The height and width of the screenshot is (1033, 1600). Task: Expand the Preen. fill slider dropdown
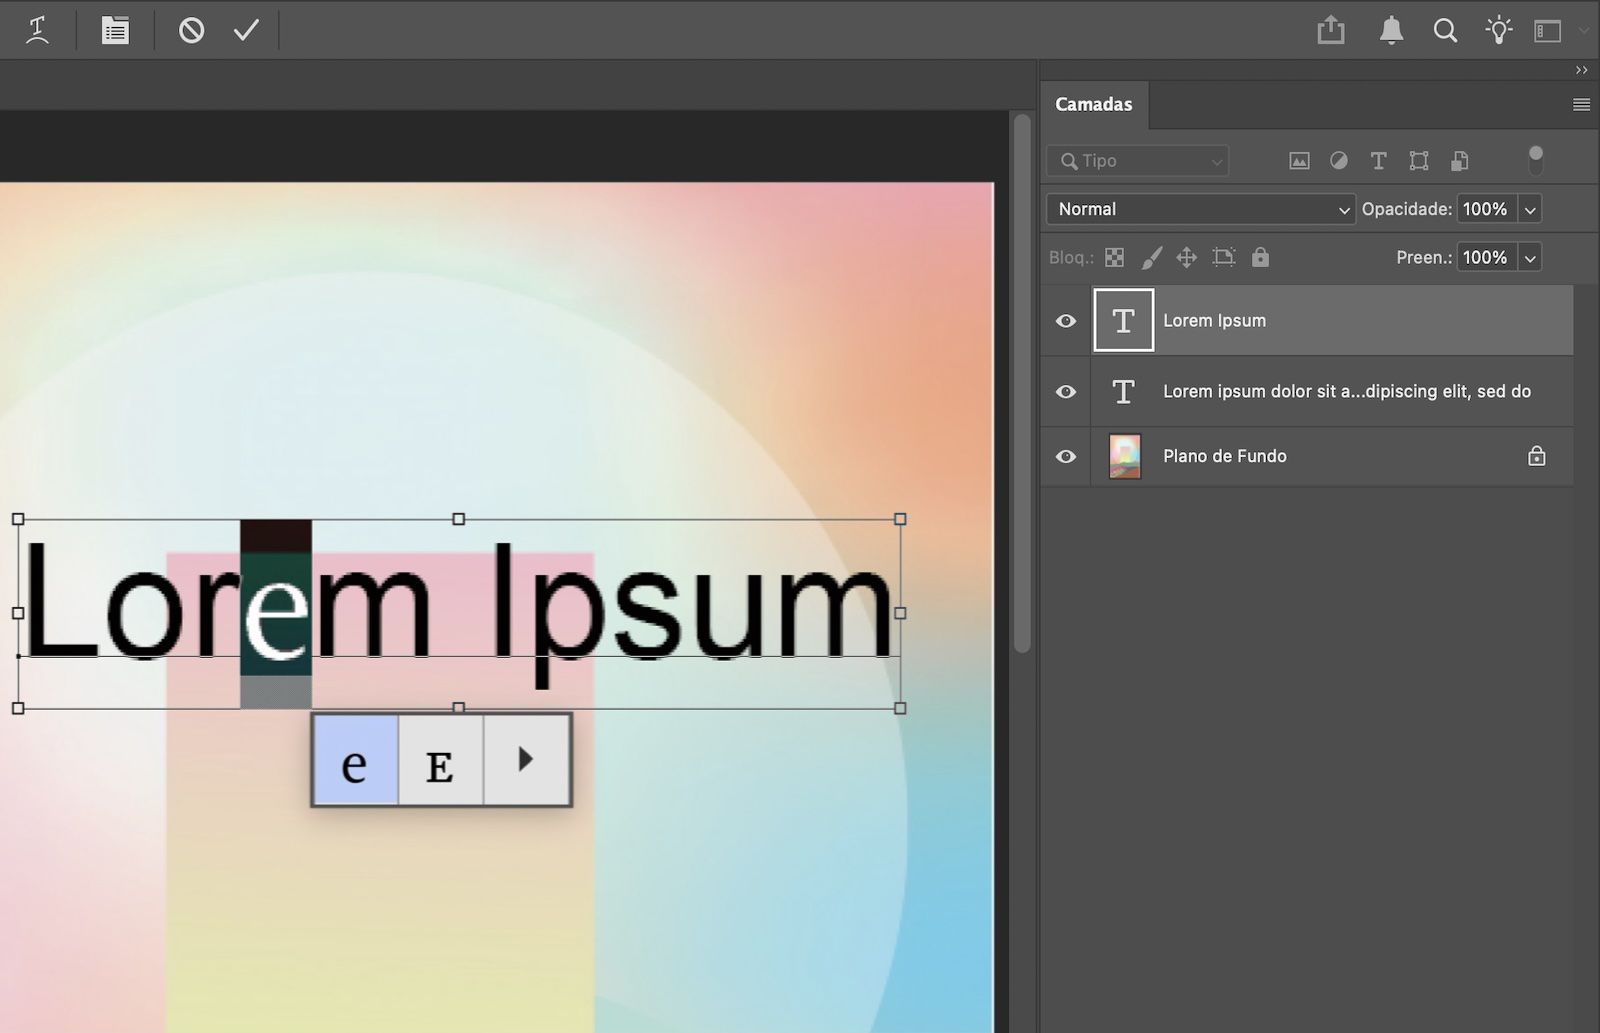coord(1530,257)
